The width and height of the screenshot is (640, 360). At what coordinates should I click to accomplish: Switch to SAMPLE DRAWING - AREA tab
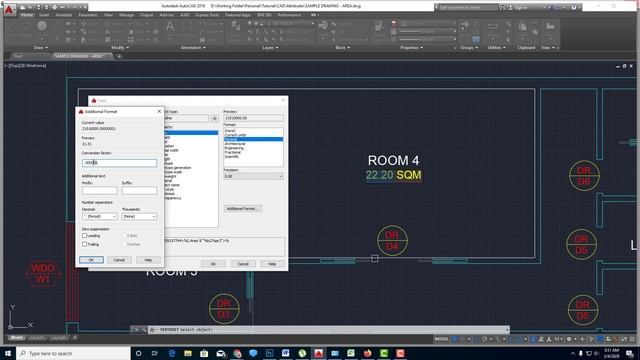tap(79, 56)
